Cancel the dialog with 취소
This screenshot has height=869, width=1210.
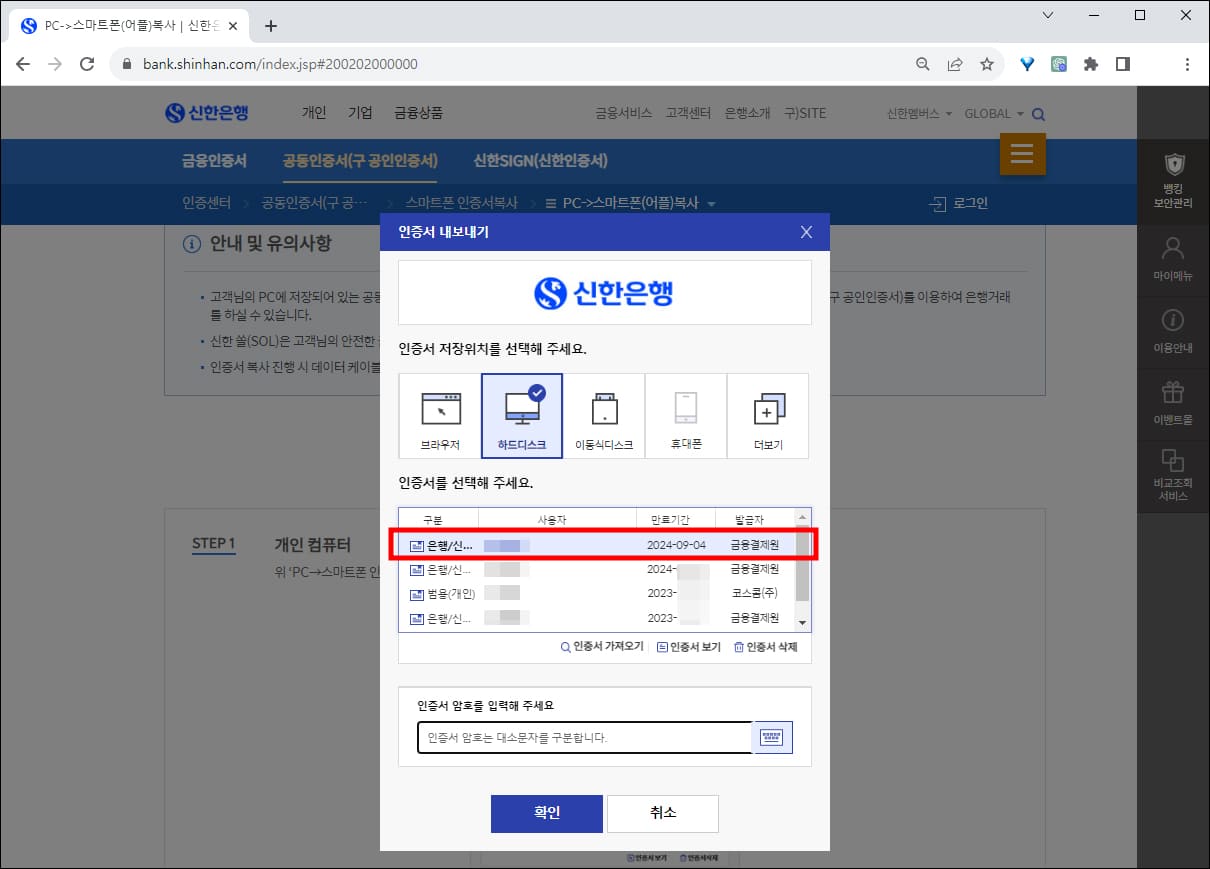click(662, 813)
